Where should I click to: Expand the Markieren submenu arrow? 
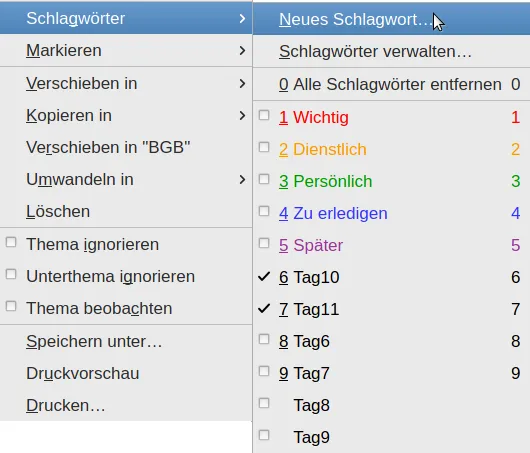click(x=242, y=51)
